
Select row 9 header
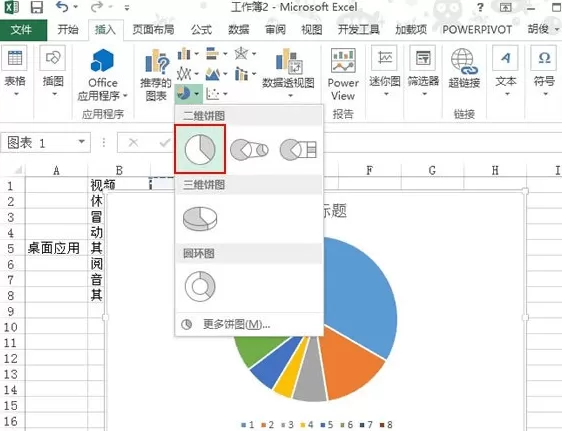tap(11, 311)
